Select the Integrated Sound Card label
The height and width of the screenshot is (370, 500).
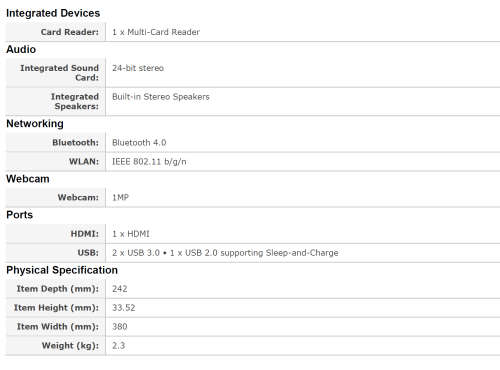point(59,73)
